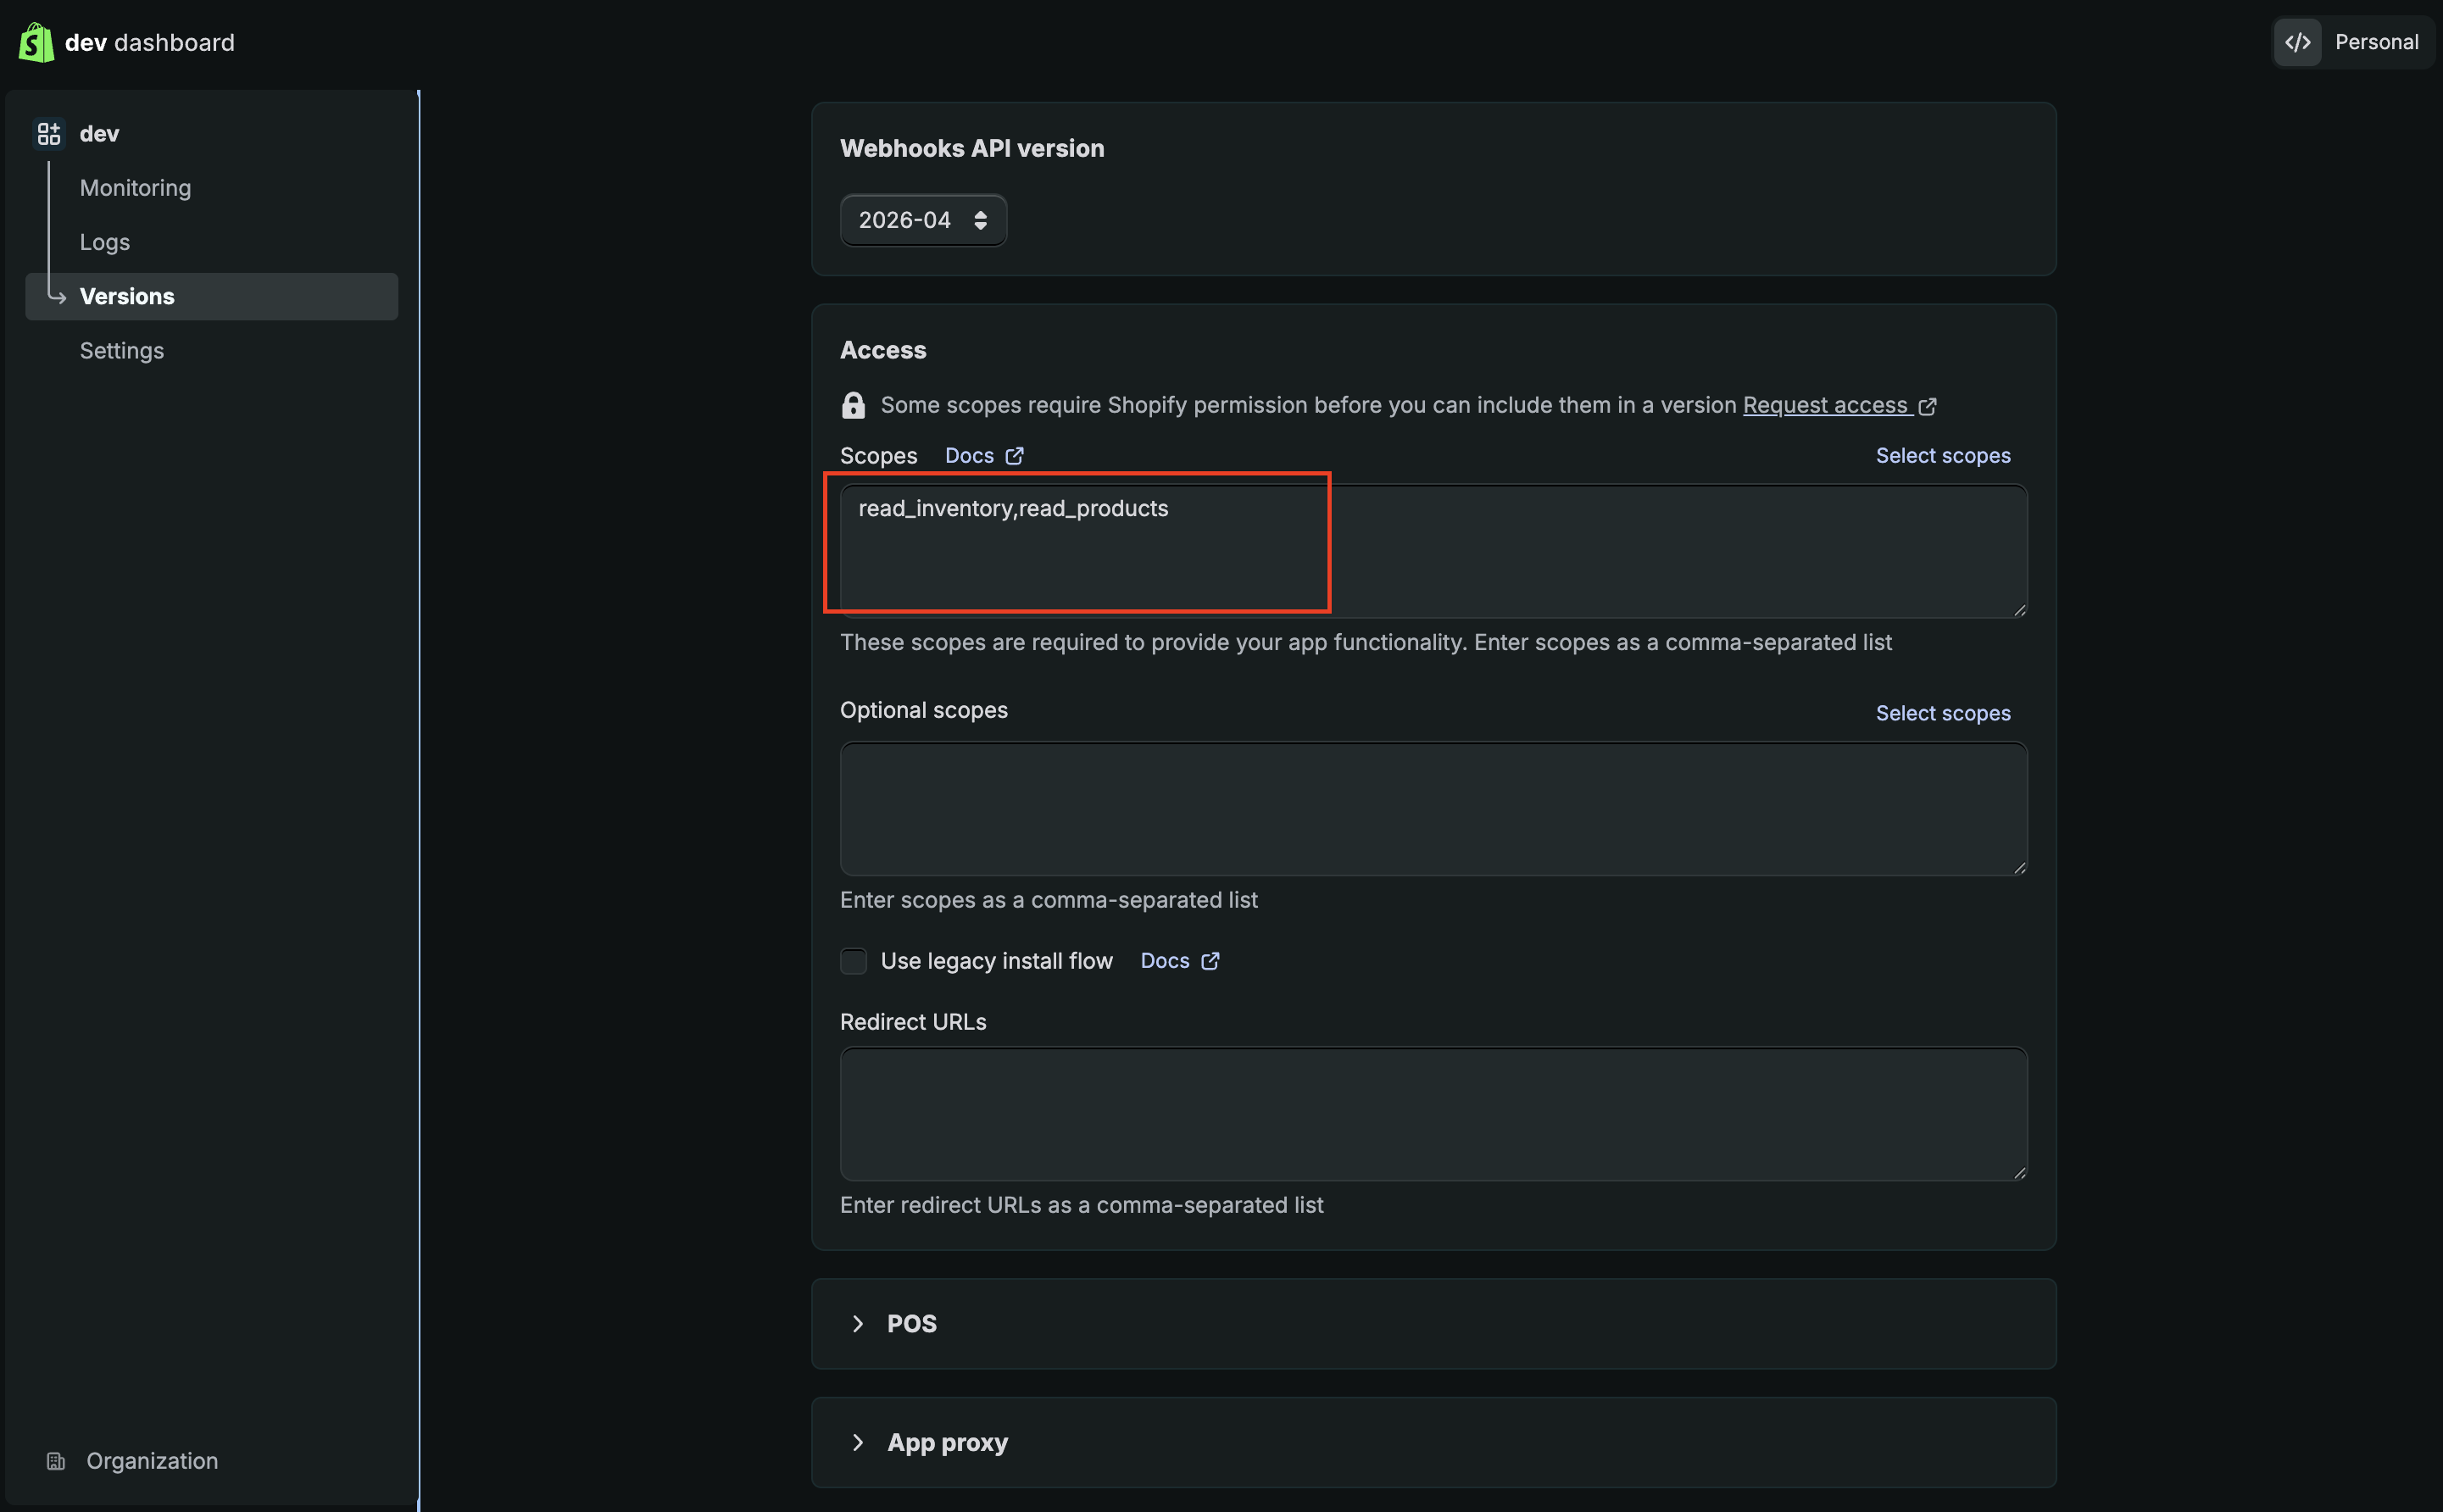Click the Scopes textarea resize handle
This screenshot has height=1512, width=2443.
pyautogui.click(x=2019, y=609)
